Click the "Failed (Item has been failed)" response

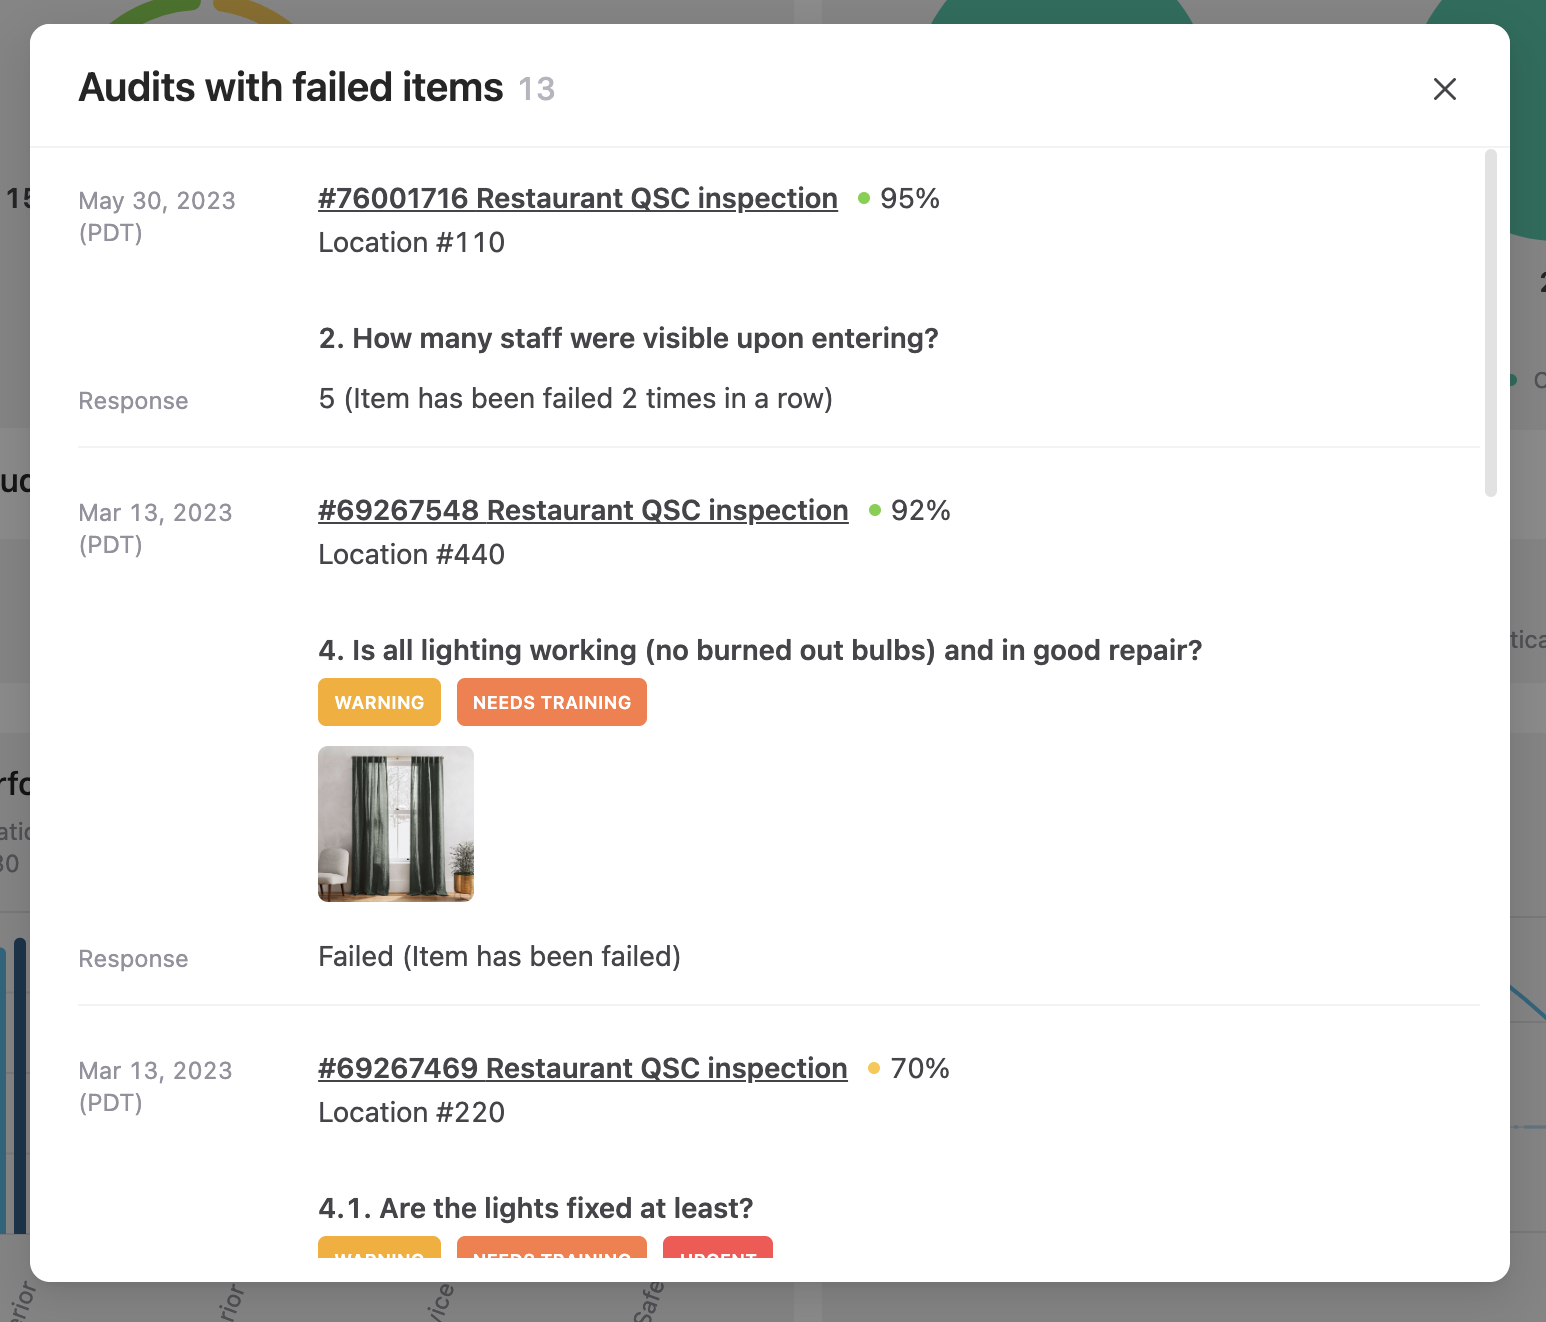coord(499,956)
